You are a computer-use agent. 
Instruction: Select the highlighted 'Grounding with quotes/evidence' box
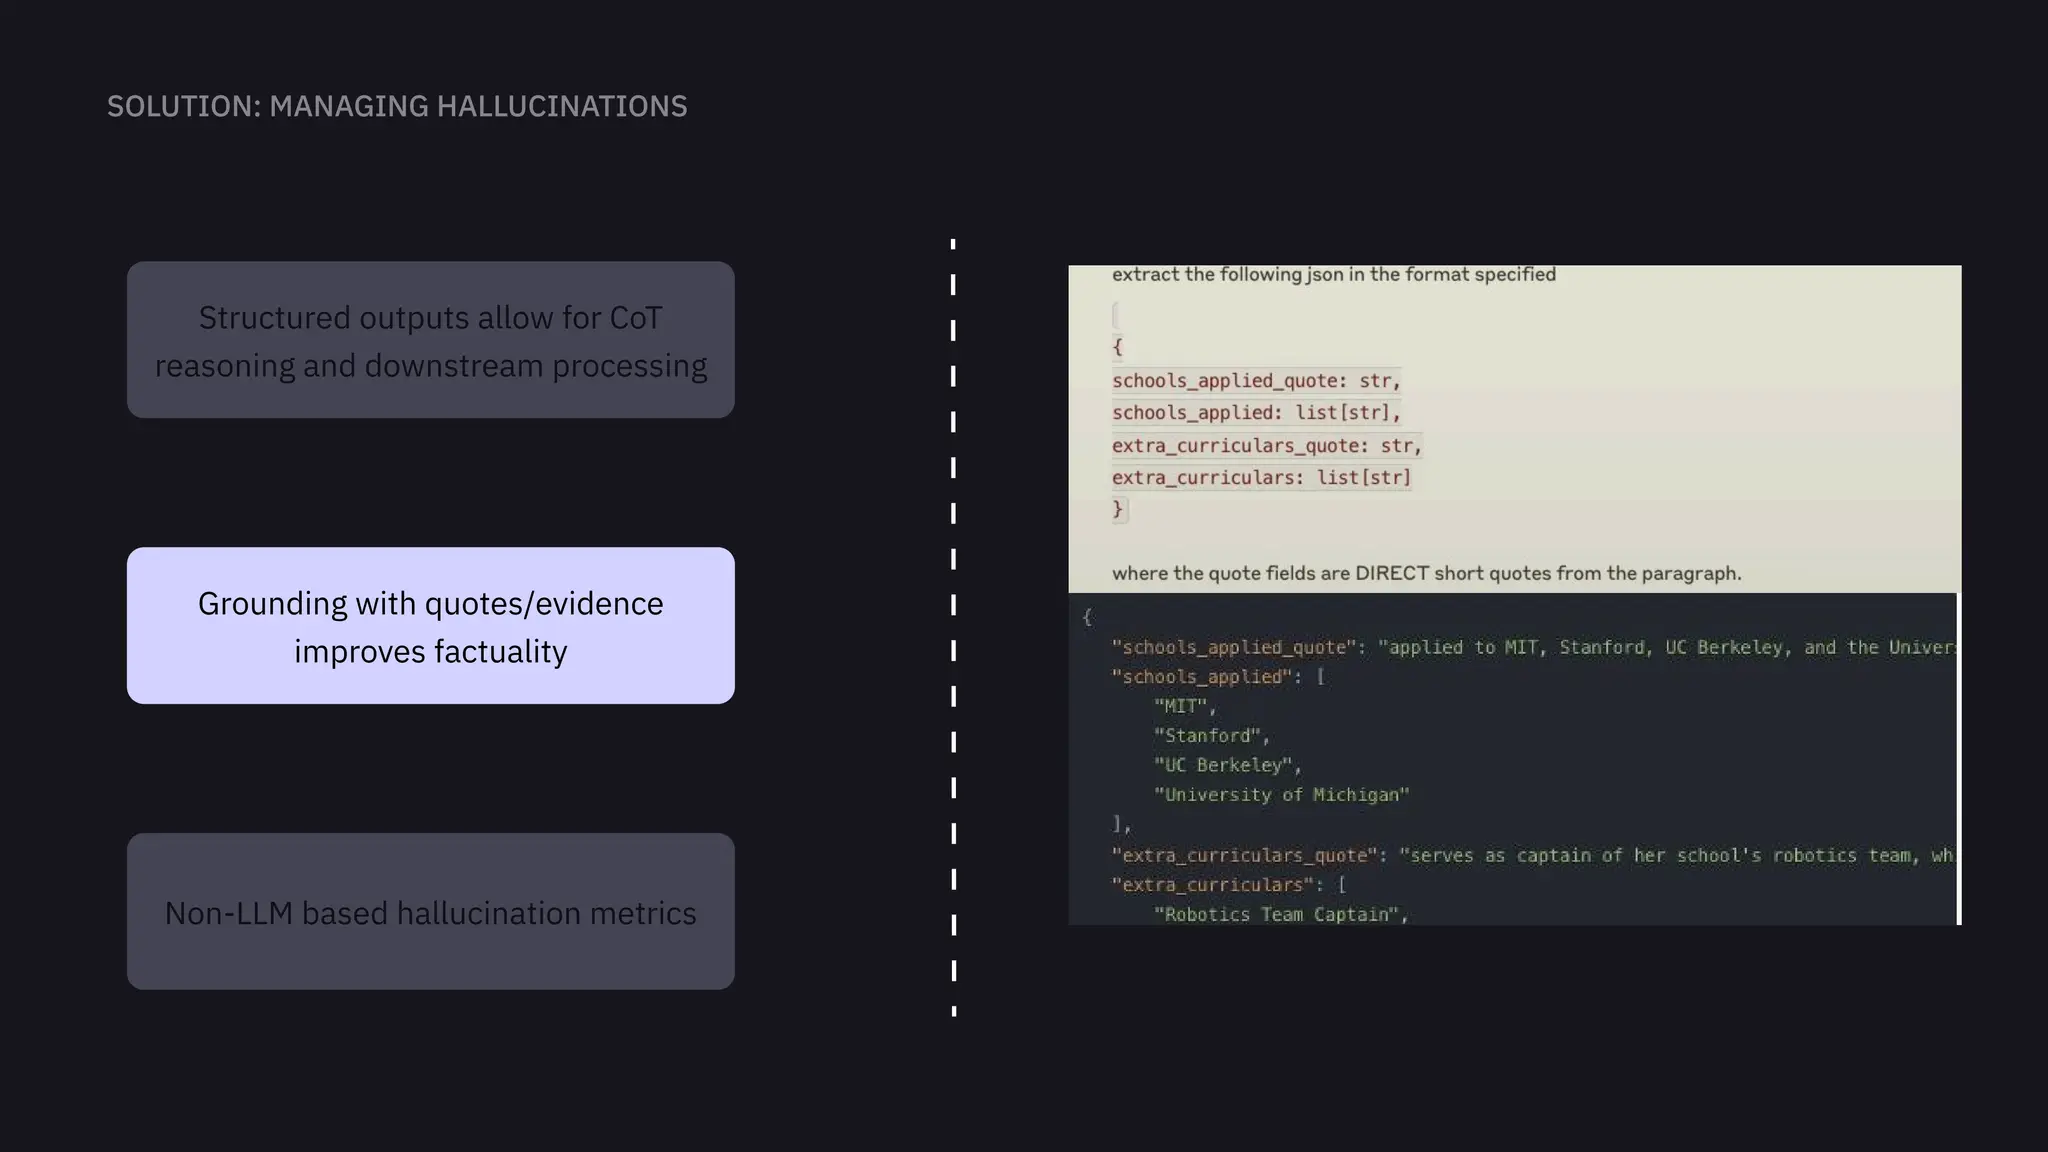(x=430, y=626)
